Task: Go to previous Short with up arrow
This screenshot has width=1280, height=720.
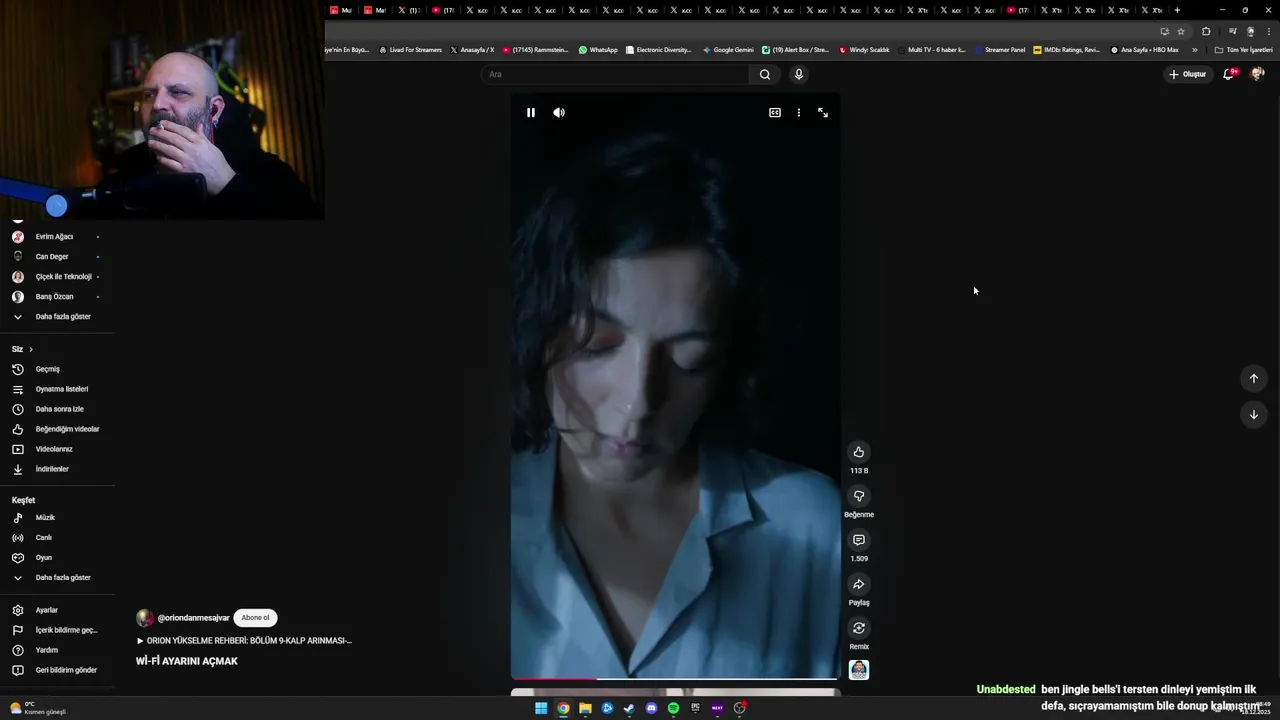Action: (x=1253, y=378)
